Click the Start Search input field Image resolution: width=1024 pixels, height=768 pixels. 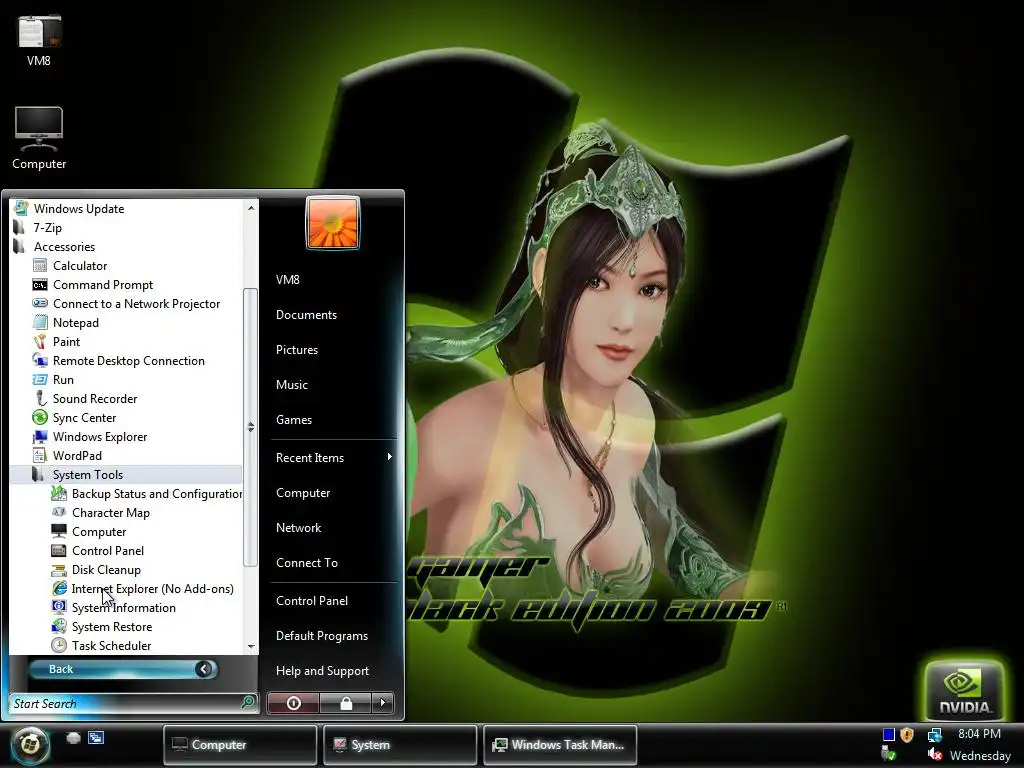point(126,703)
